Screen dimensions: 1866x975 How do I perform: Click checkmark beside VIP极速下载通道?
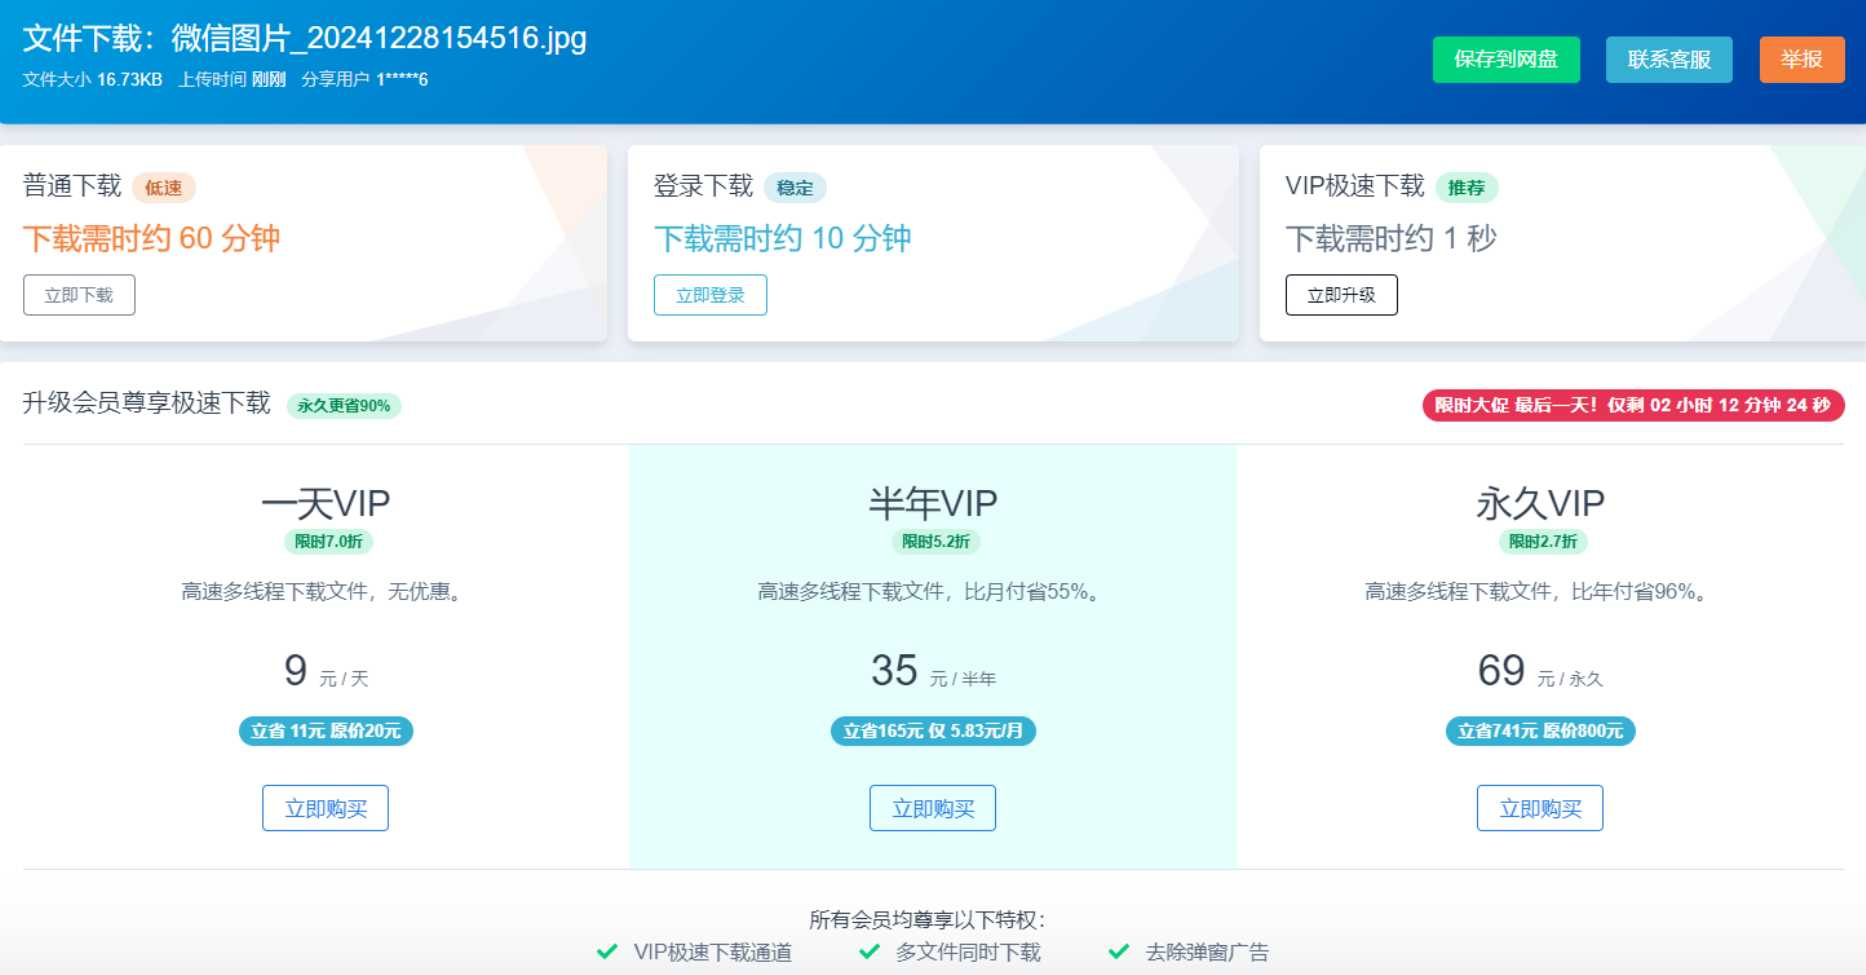(x=606, y=952)
